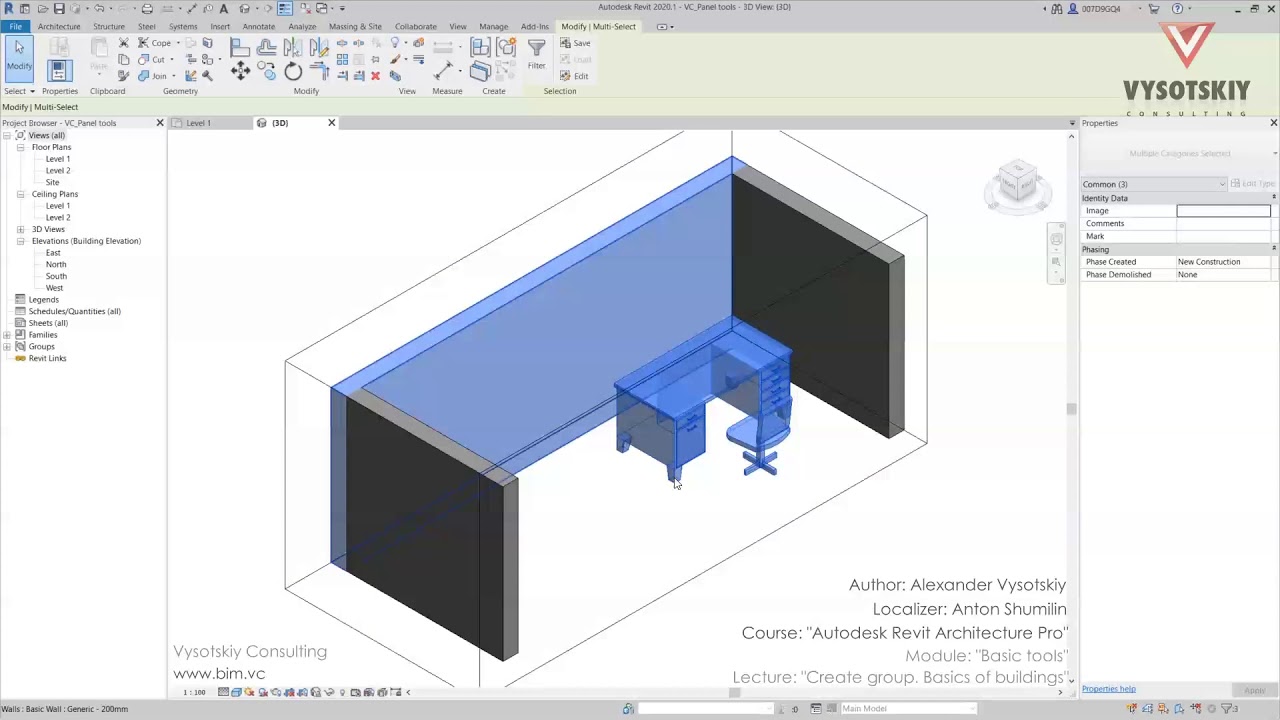
Task: Toggle Thin Lines in quick access toolbar
Action: tap(285, 8)
